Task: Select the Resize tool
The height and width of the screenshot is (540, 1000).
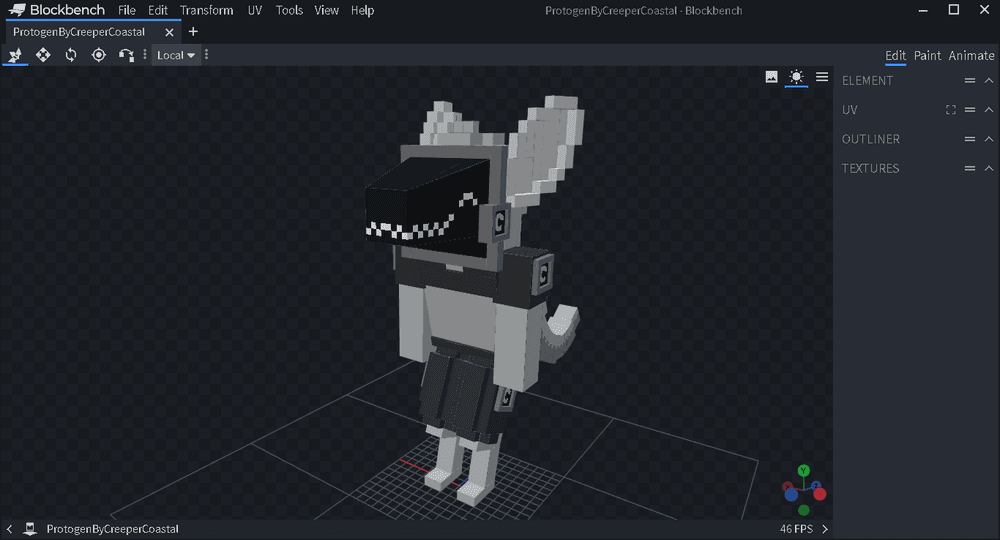Action: pyautogui.click(x=43, y=55)
